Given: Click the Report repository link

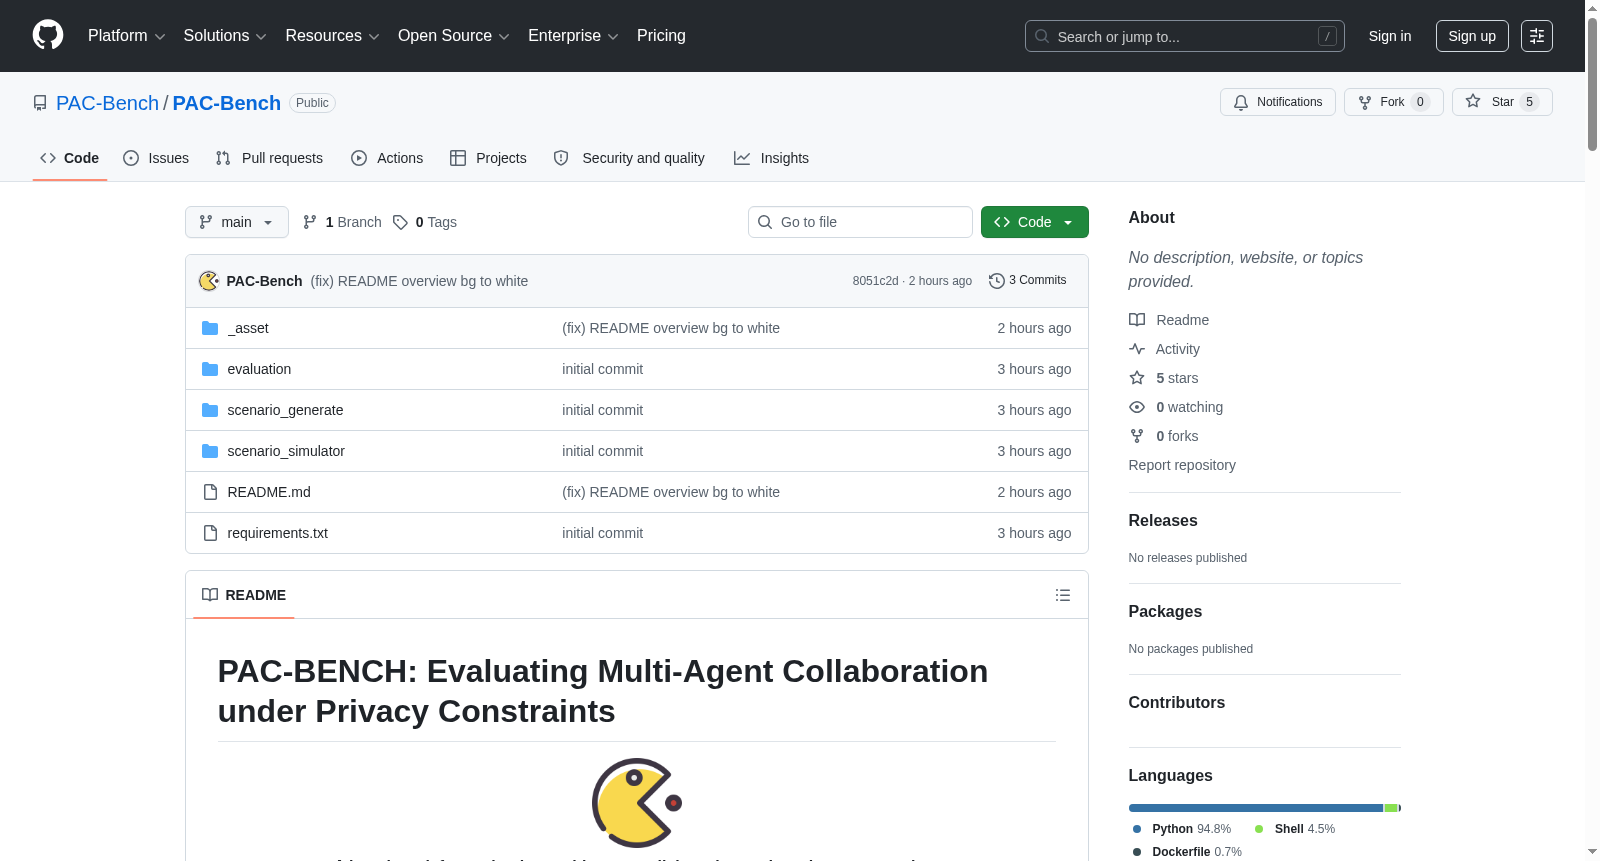Looking at the screenshot, I should point(1182,465).
